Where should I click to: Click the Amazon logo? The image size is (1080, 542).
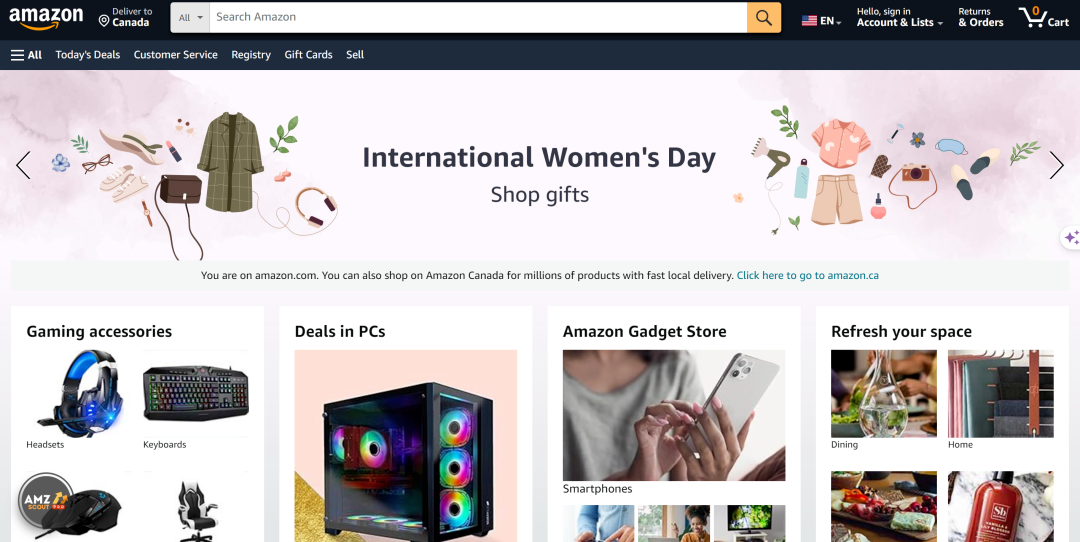pyautogui.click(x=46, y=19)
